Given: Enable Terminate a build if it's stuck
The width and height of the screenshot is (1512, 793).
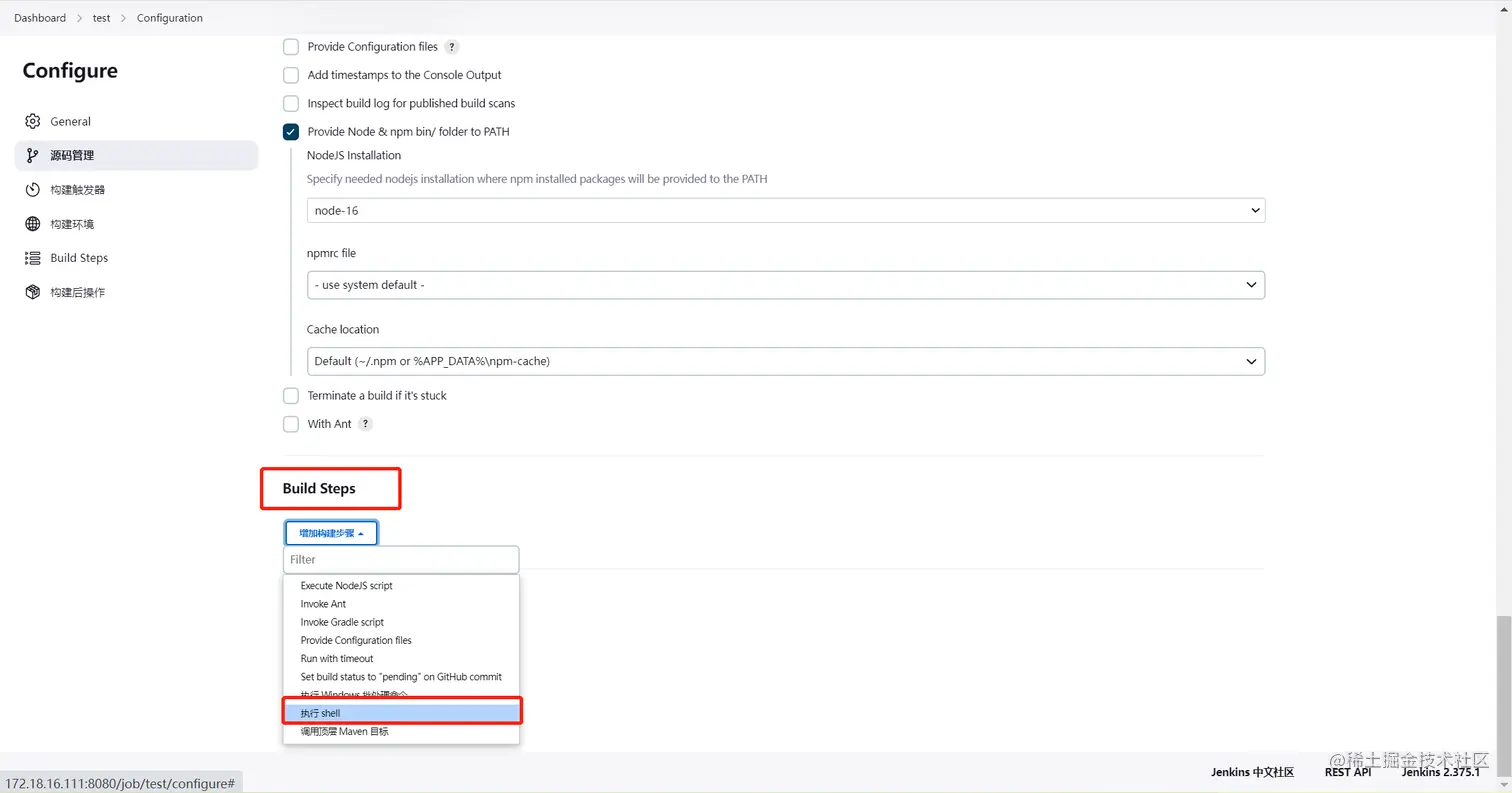Looking at the screenshot, I should point(291,395).
